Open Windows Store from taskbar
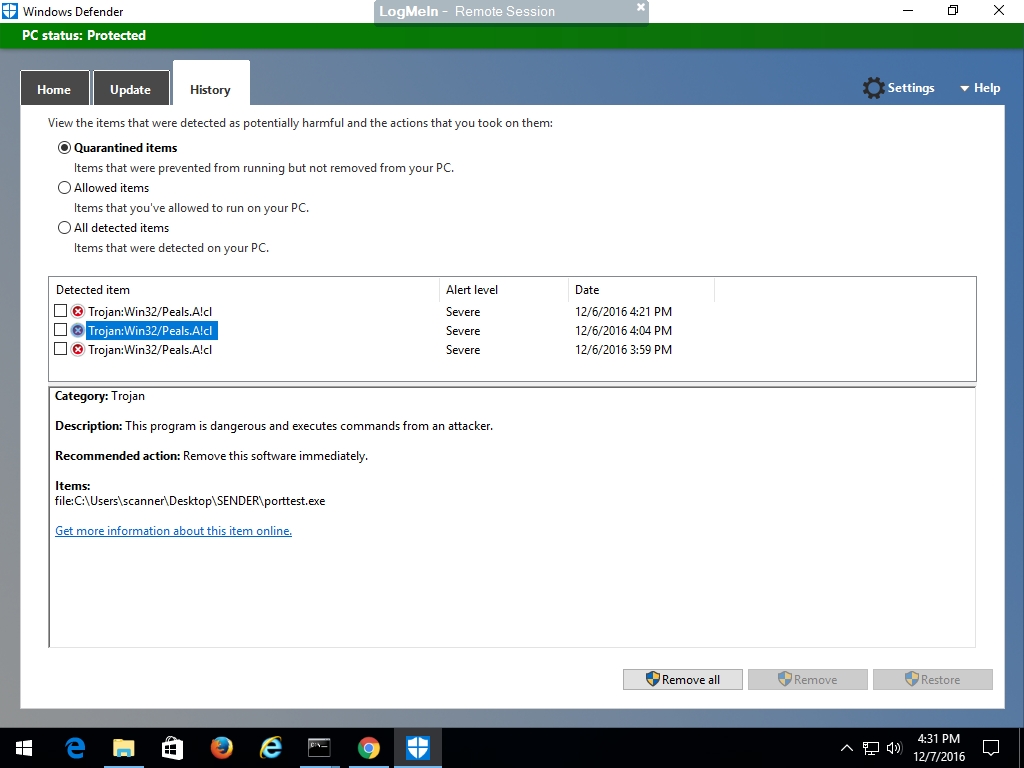This screenshot has height=768, width=1024. click(172, 748)
